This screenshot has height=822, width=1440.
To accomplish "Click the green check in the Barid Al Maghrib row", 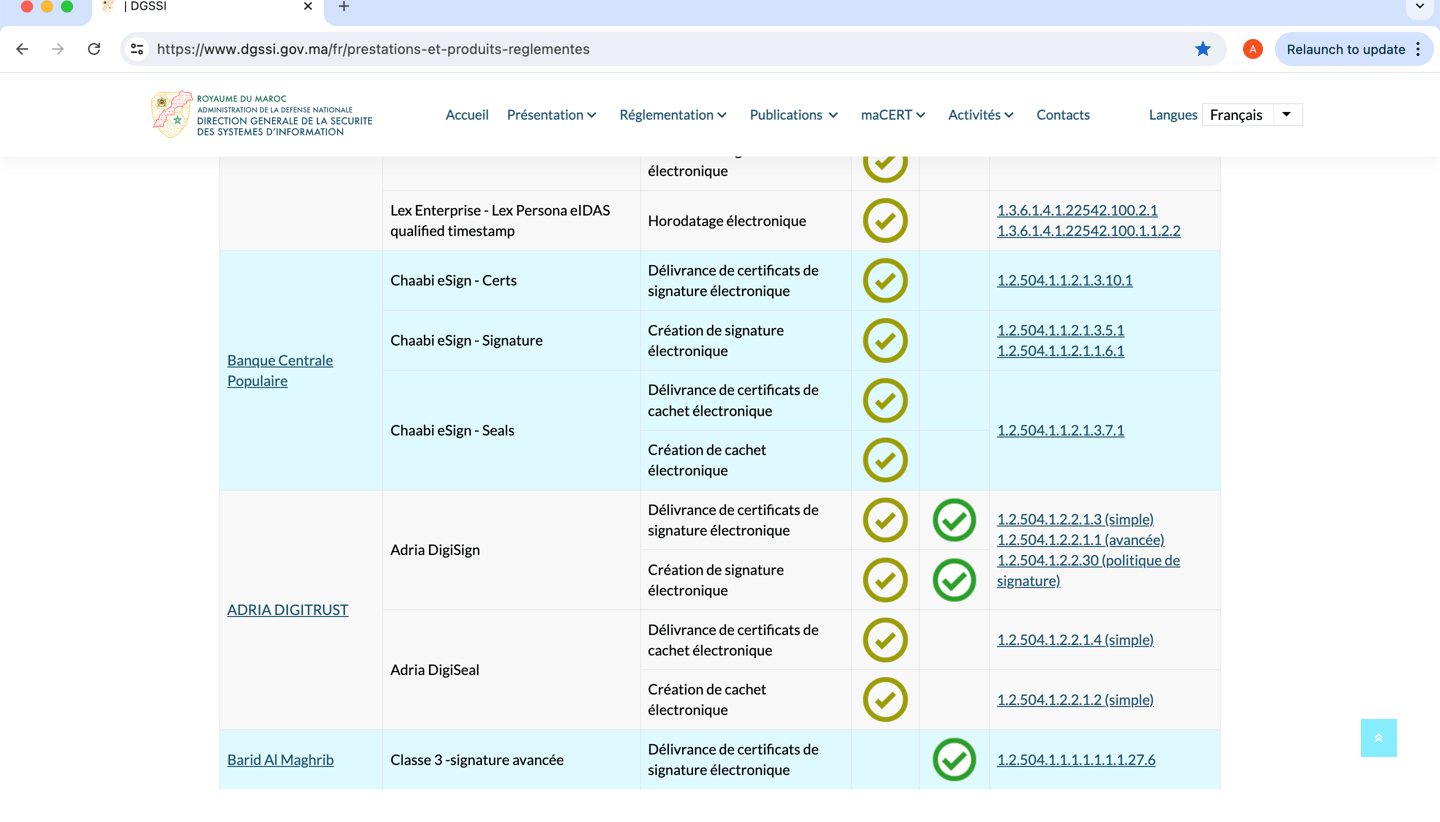I will (x=954, y=760).
